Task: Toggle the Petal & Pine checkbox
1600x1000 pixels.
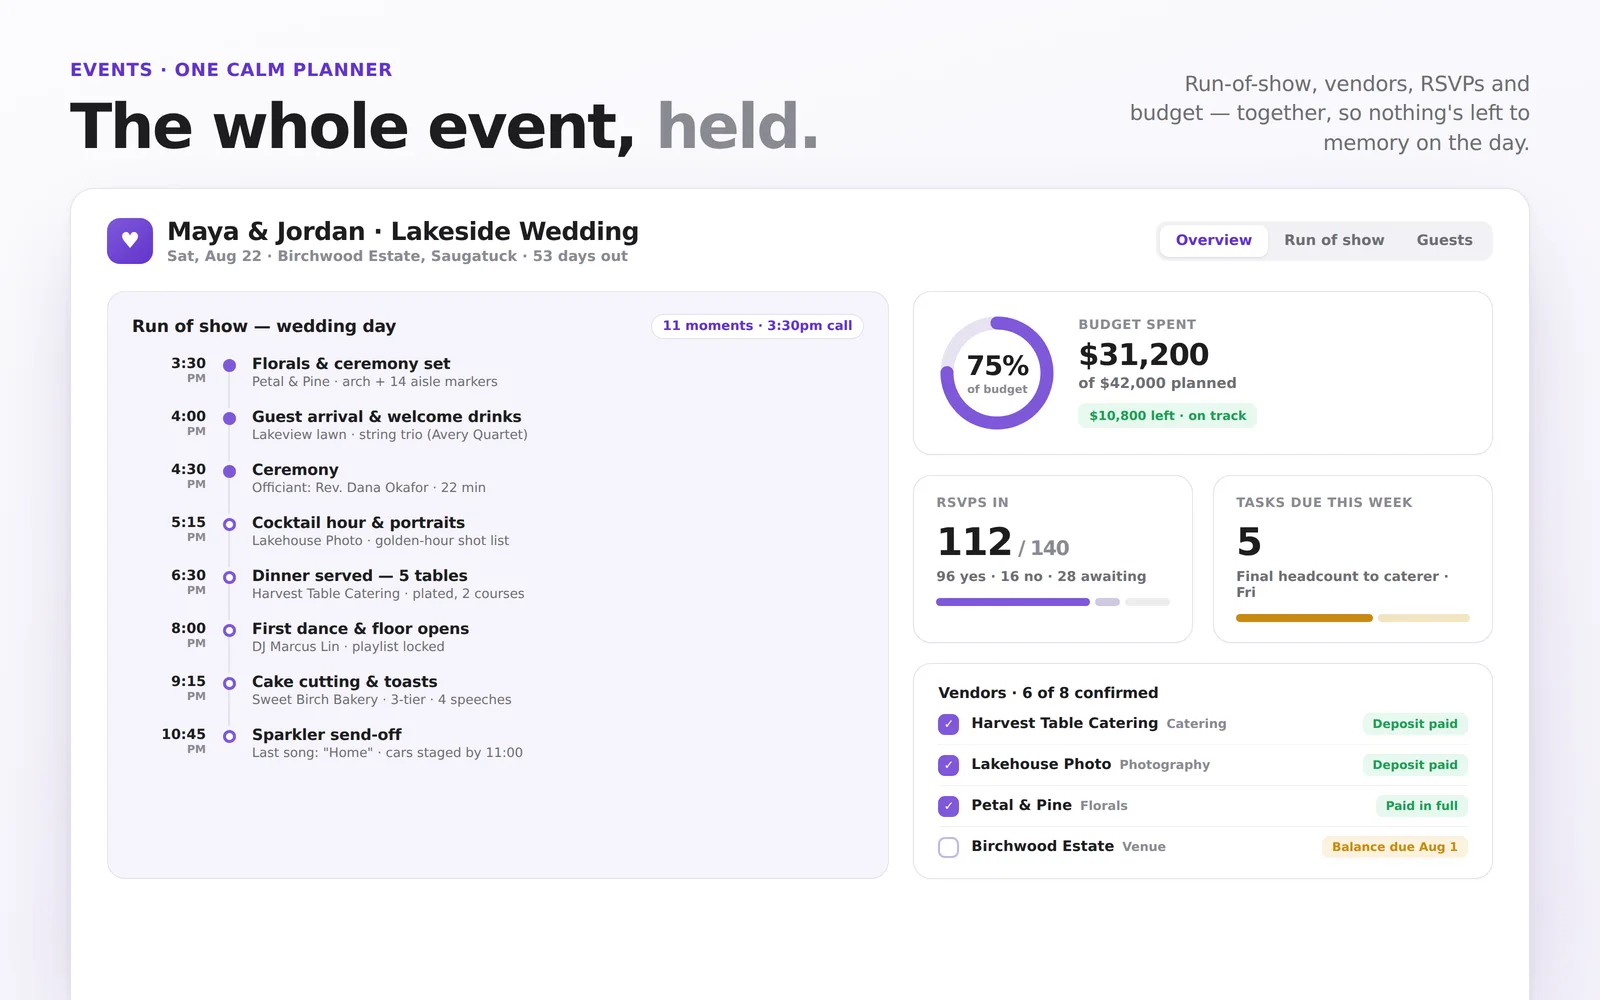Action: pos(949,806)
